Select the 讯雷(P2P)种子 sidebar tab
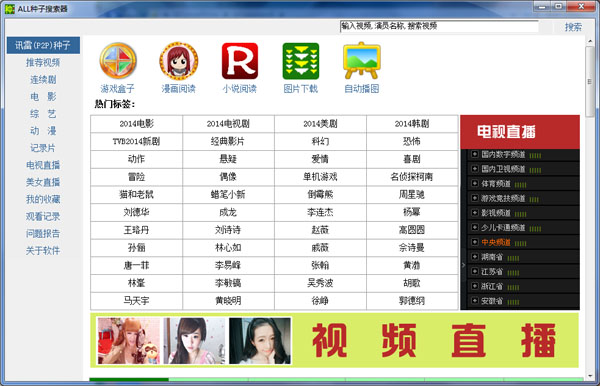 point(43,45)
